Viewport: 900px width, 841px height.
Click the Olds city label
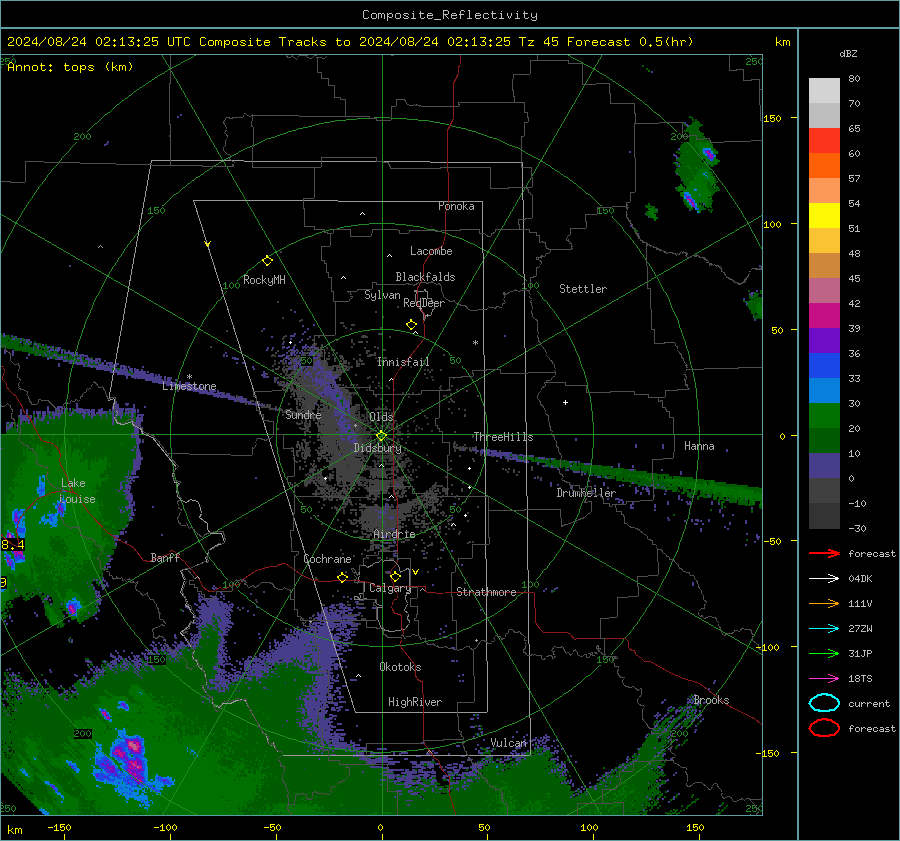(381, 416)
